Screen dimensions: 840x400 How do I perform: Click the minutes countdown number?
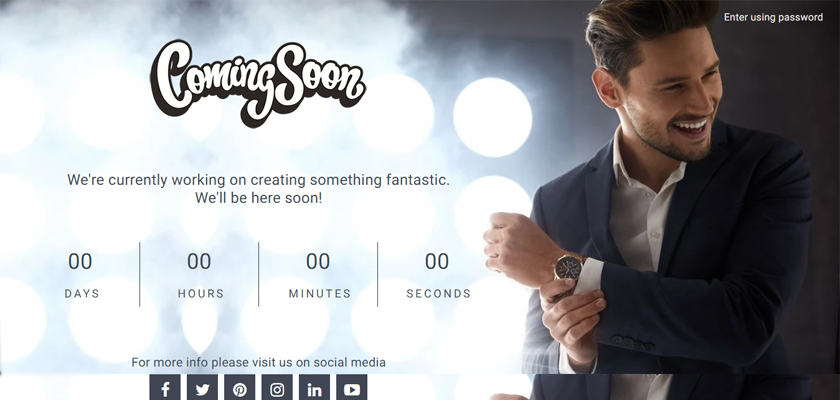318,261
